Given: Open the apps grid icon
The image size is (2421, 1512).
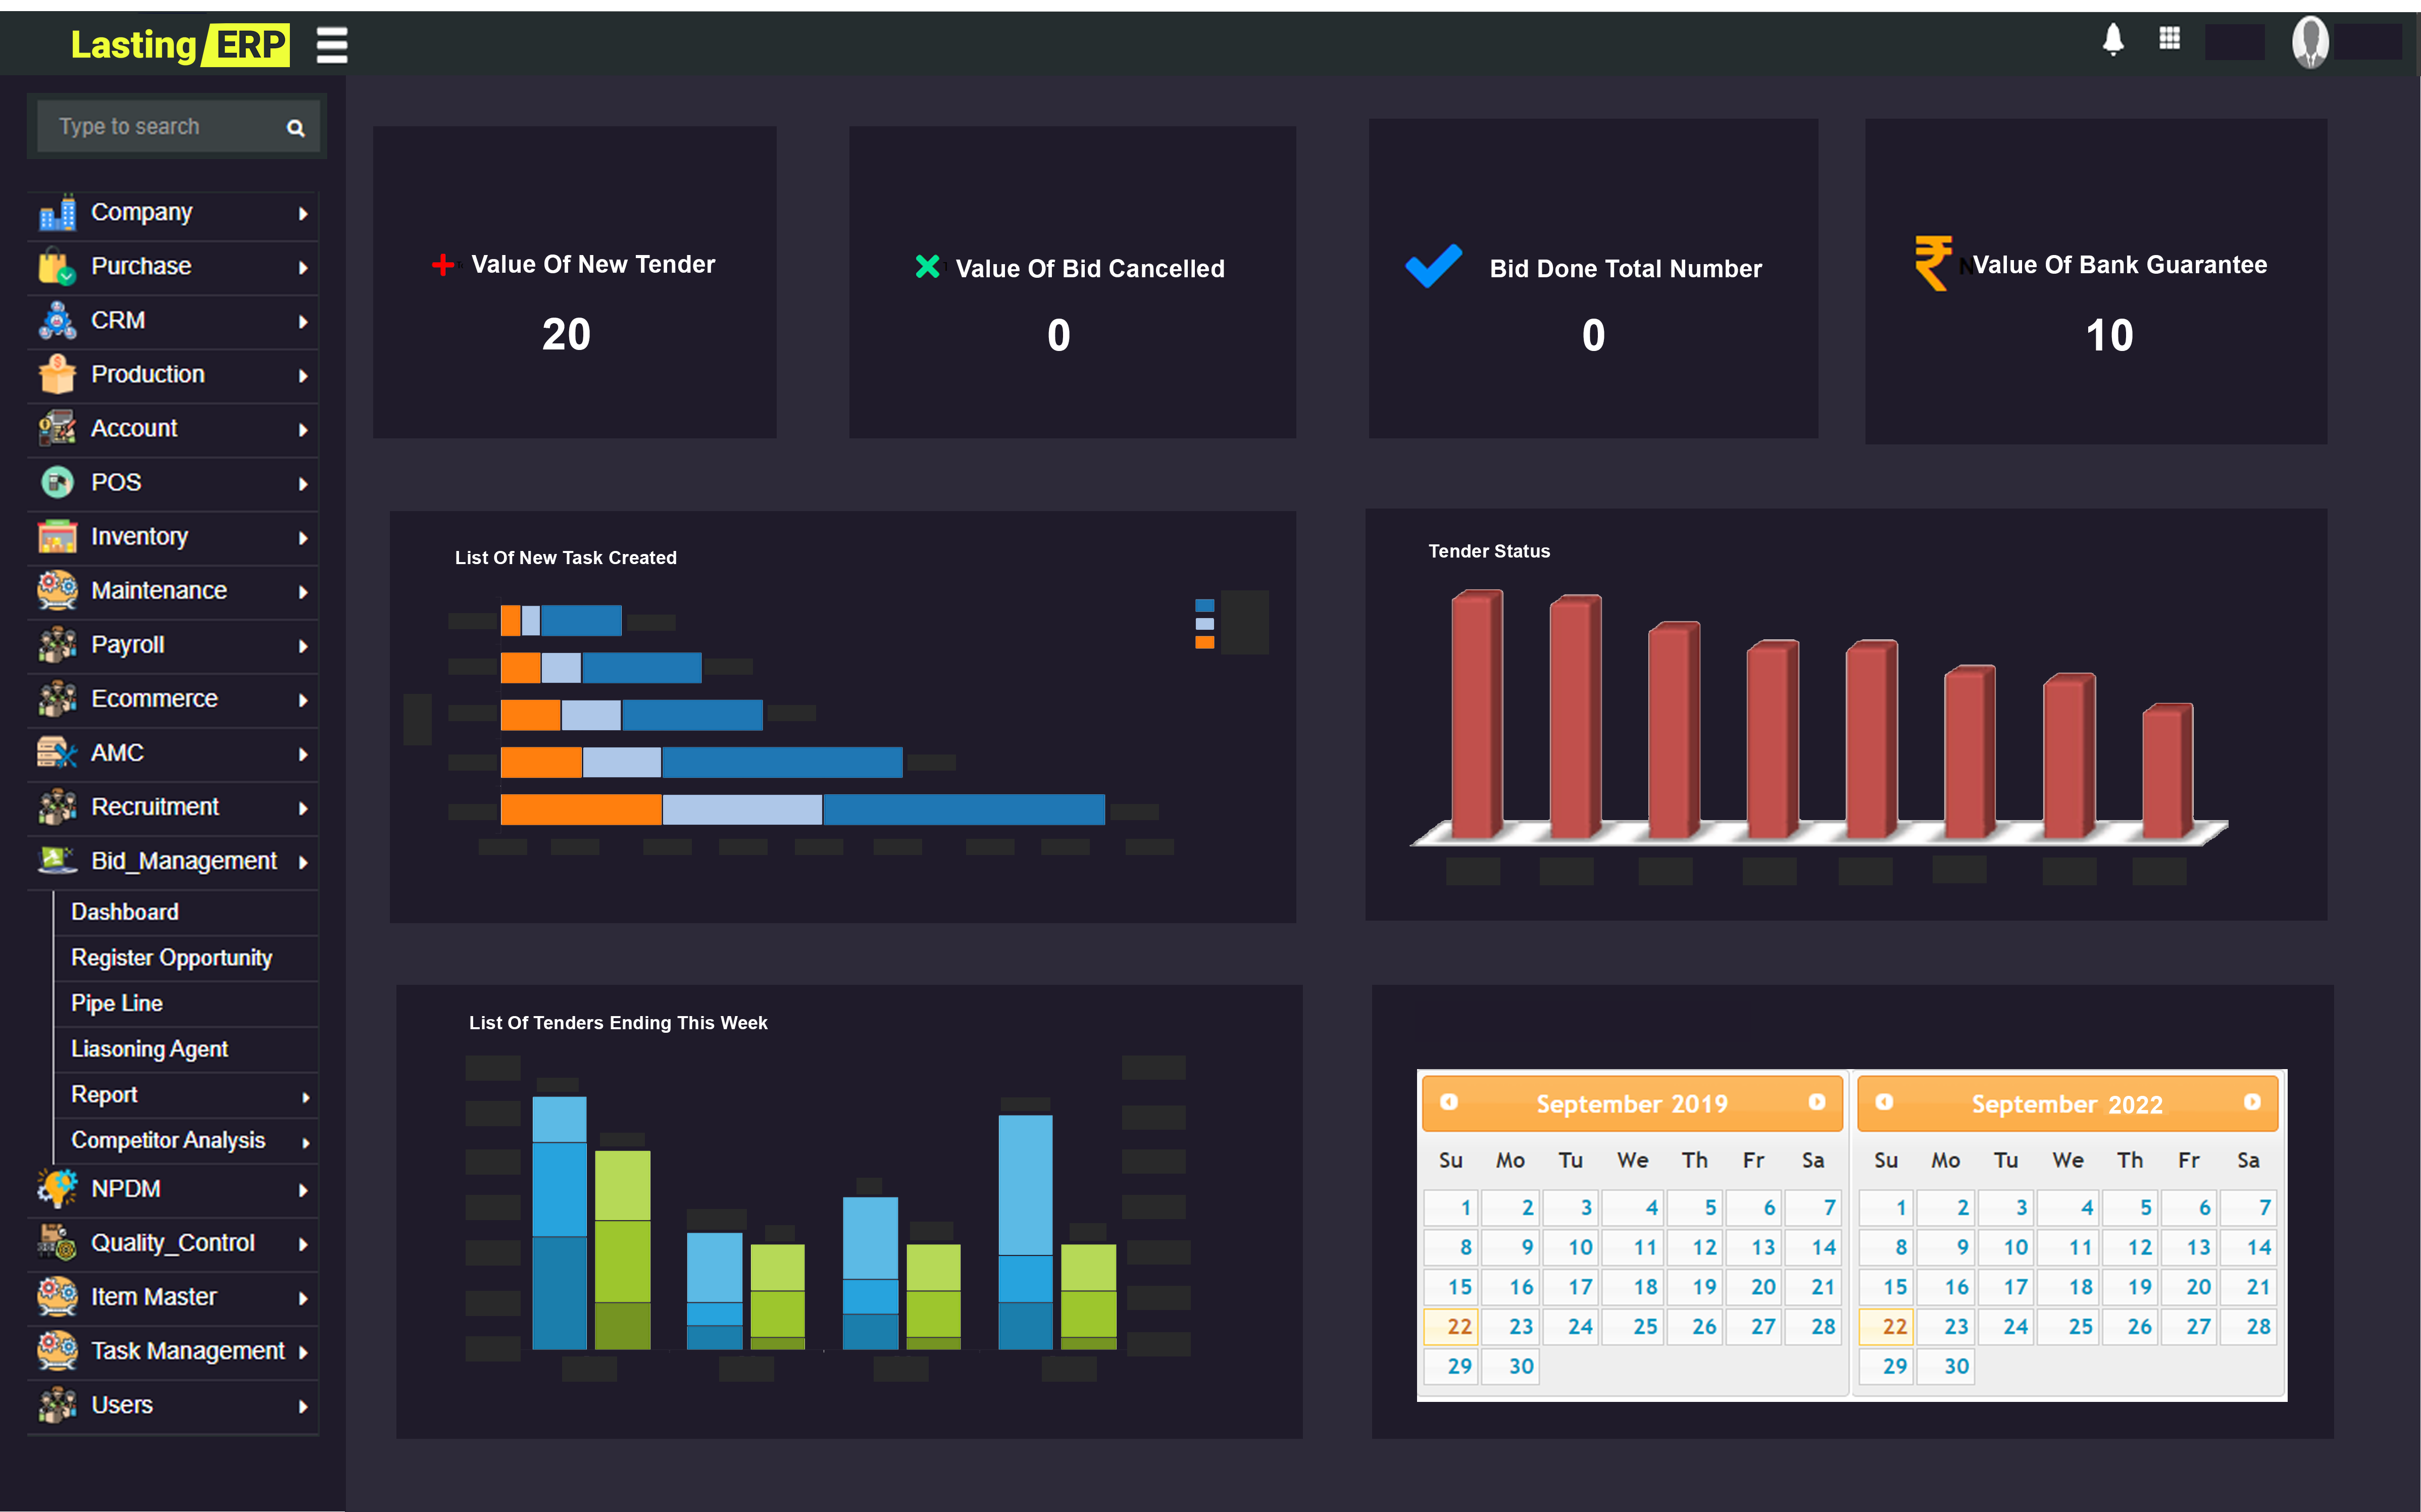Looking at the screenshot, I should (x=2169, y=39).
